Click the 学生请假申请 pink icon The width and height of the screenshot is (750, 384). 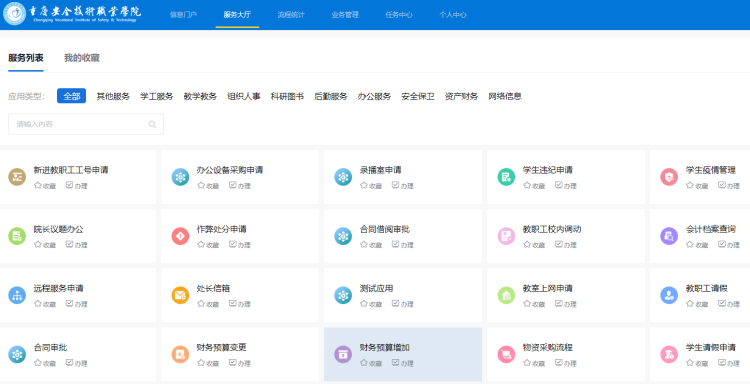[669, 354]
